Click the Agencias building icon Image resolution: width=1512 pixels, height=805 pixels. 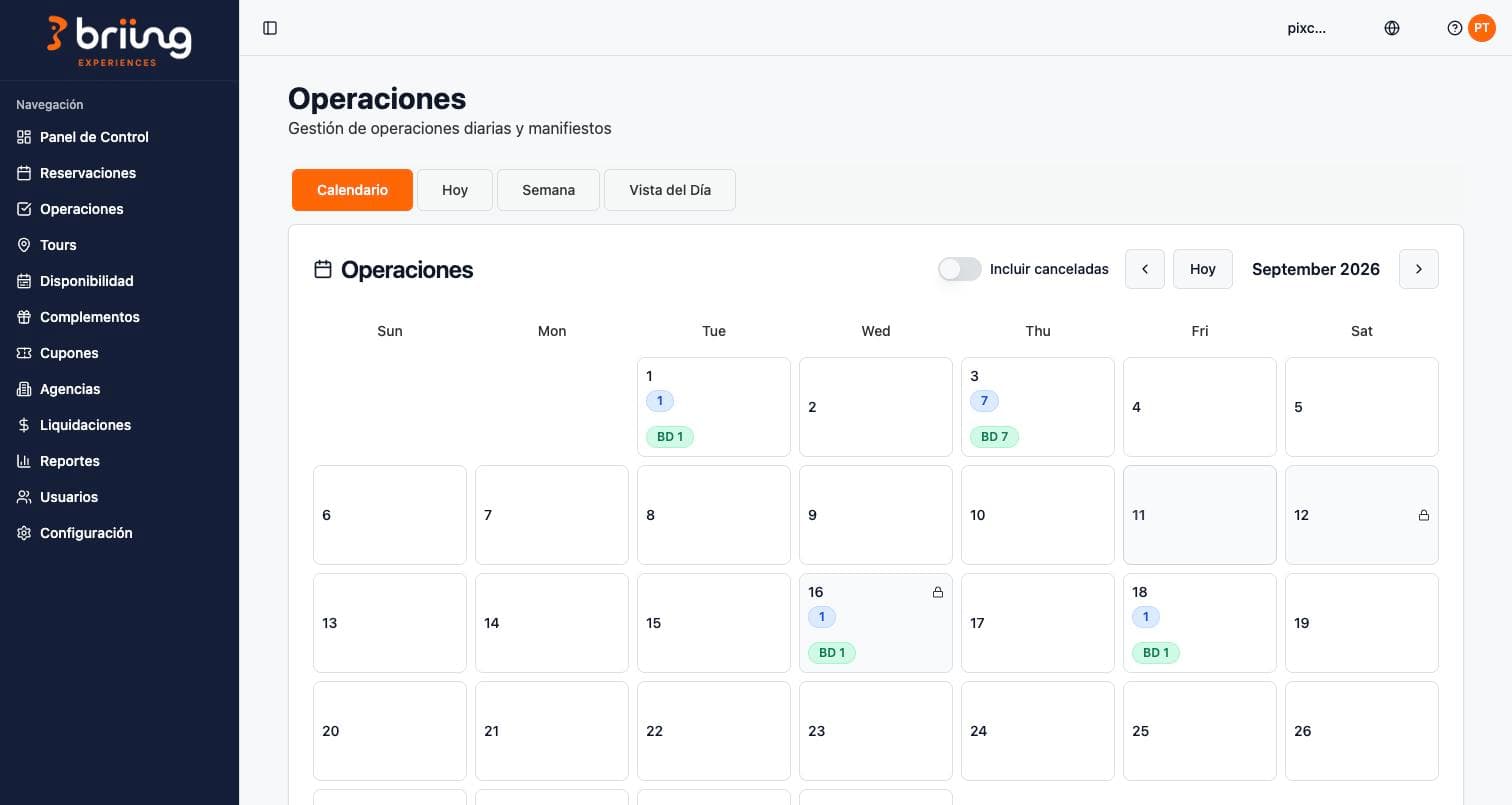(x=24, y=389)
